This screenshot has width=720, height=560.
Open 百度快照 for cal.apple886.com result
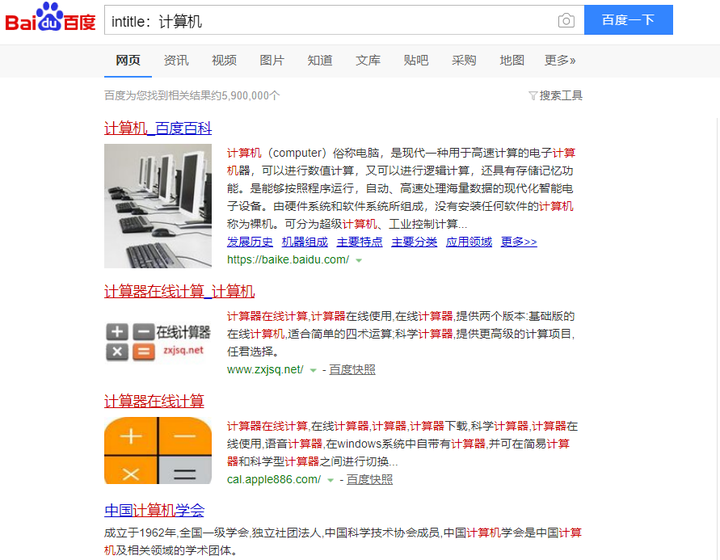tap(370, 479)
